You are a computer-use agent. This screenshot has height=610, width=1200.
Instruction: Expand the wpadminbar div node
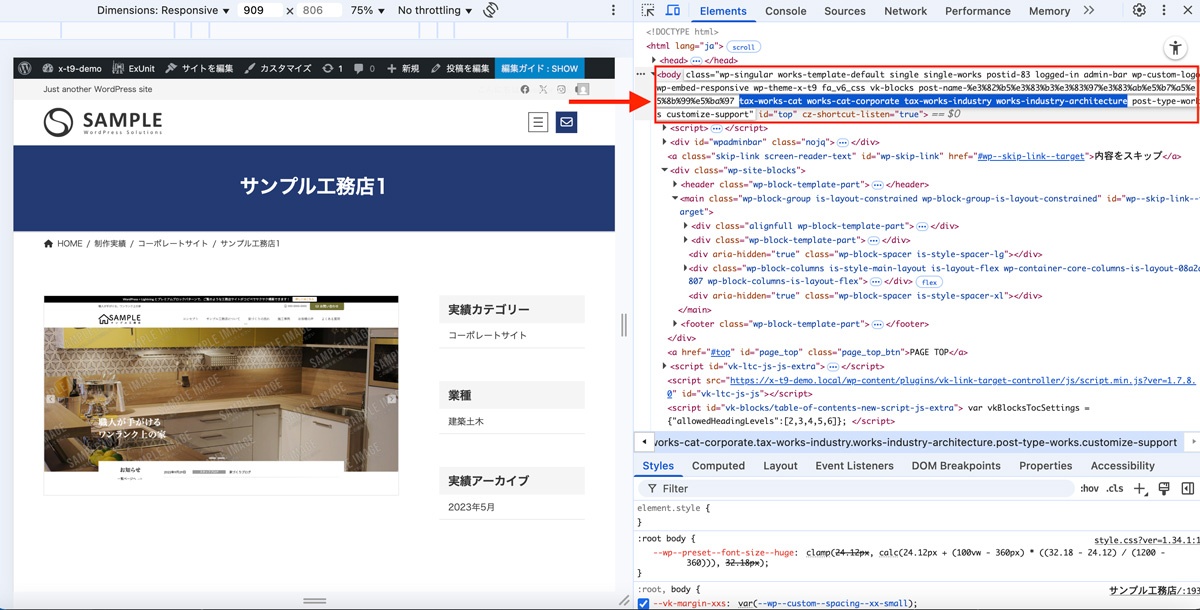click(x=666, y=142)
